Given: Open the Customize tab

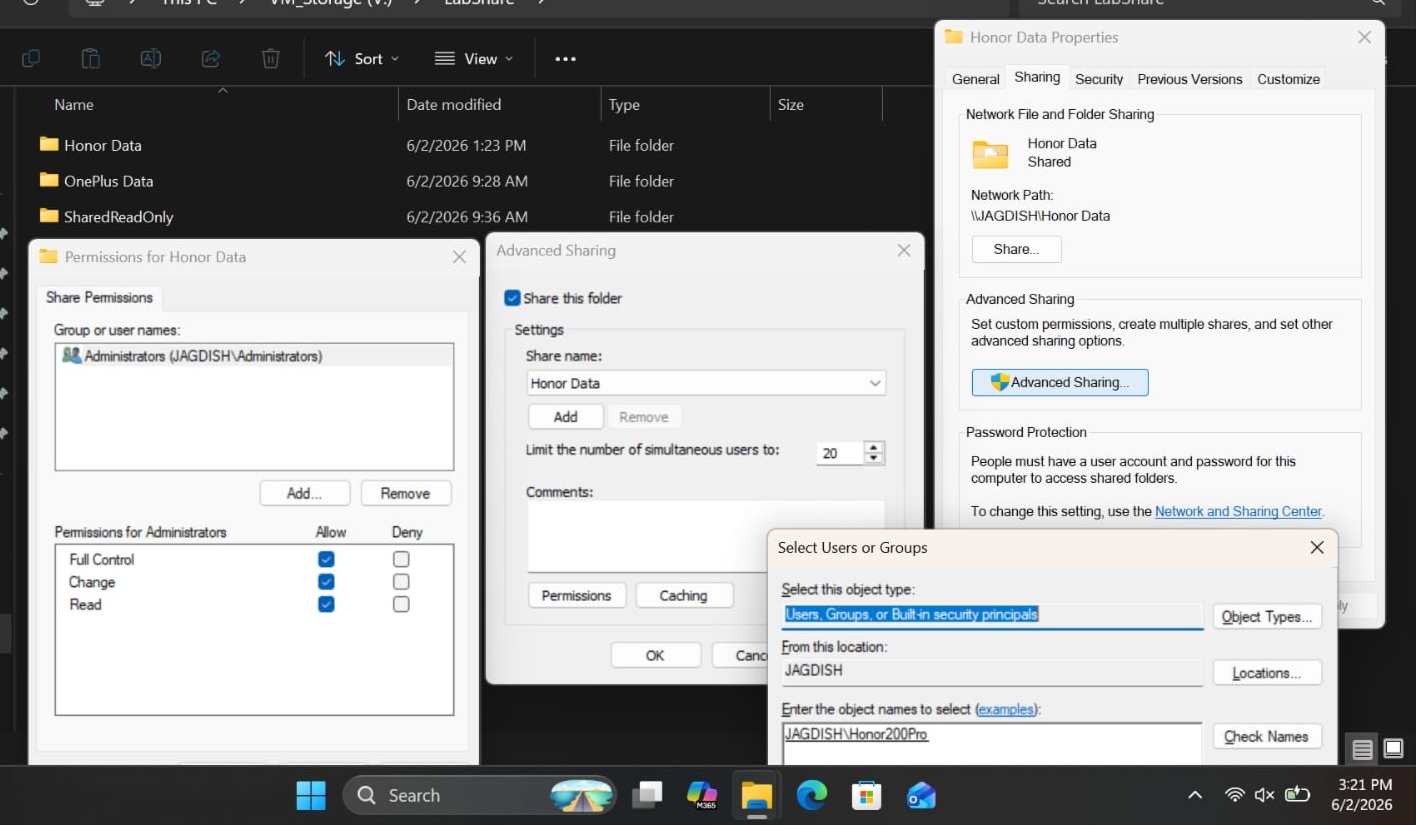Looking at the screenshot, I should [x=1288, y=79].
